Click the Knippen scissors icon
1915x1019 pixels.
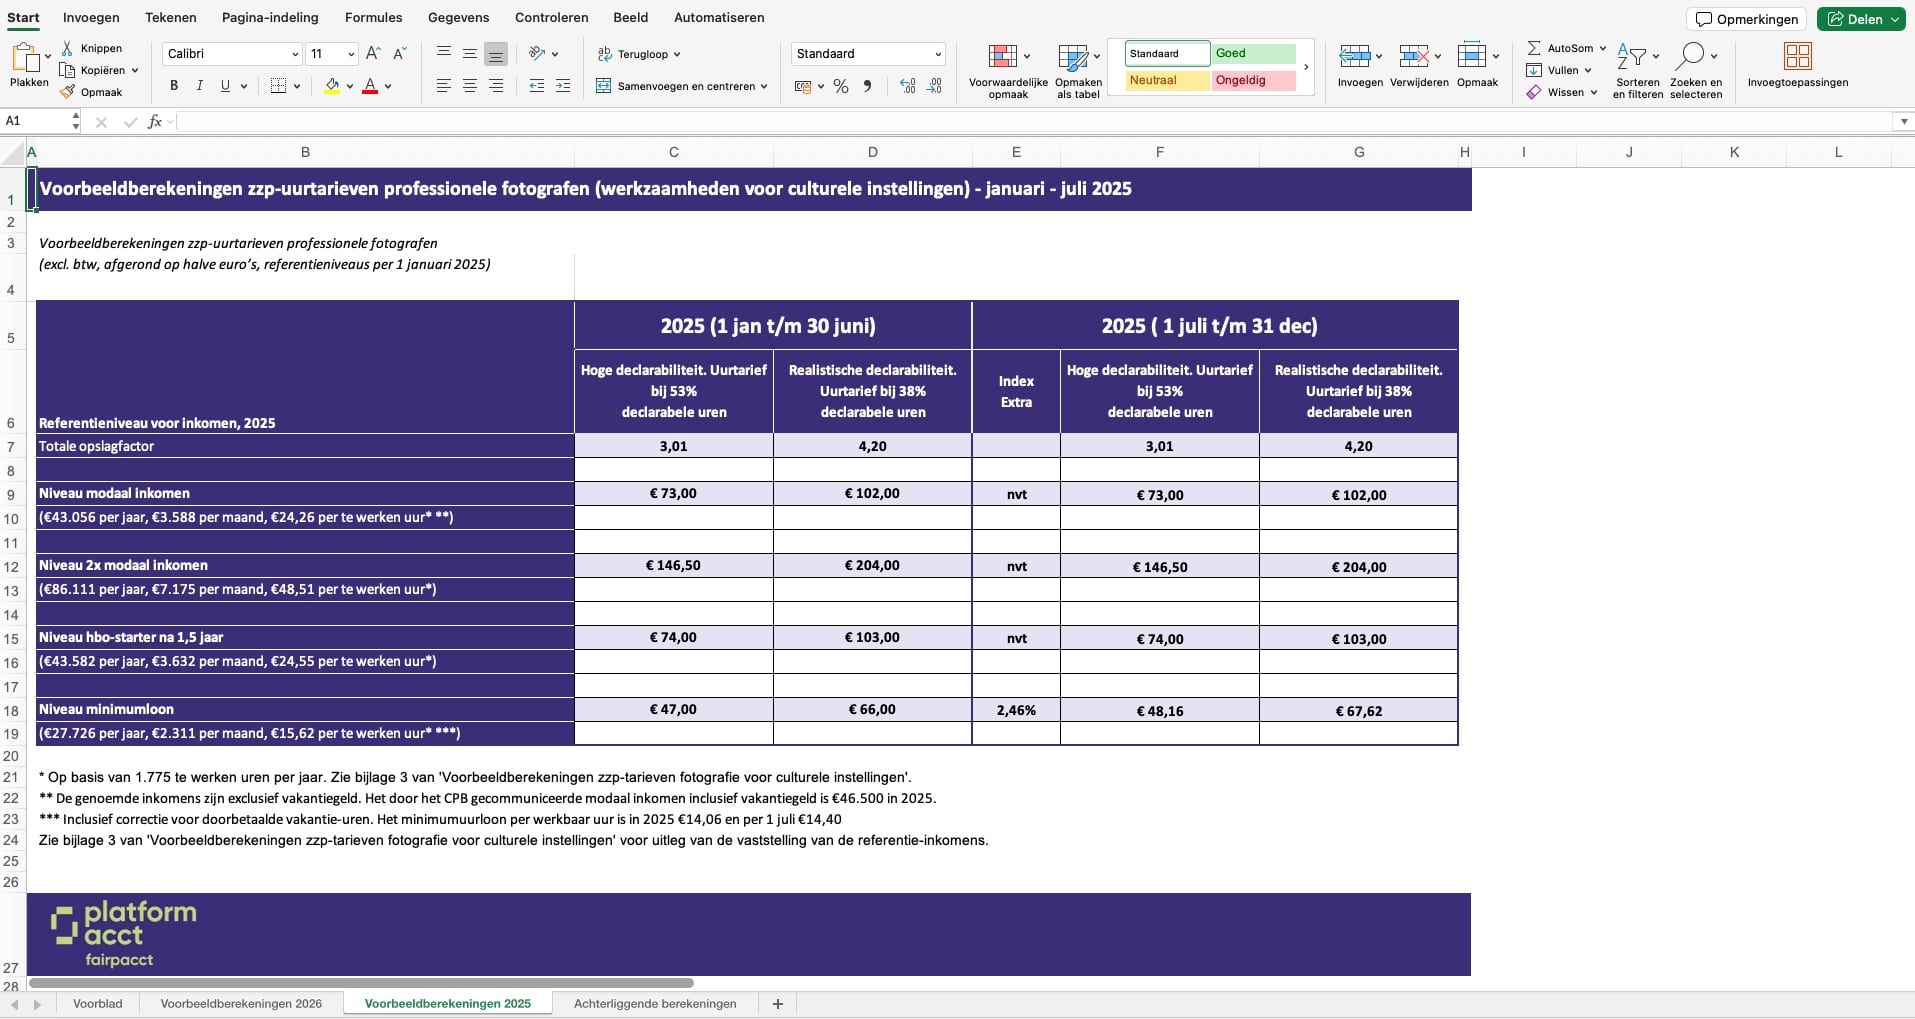(67, 48)
